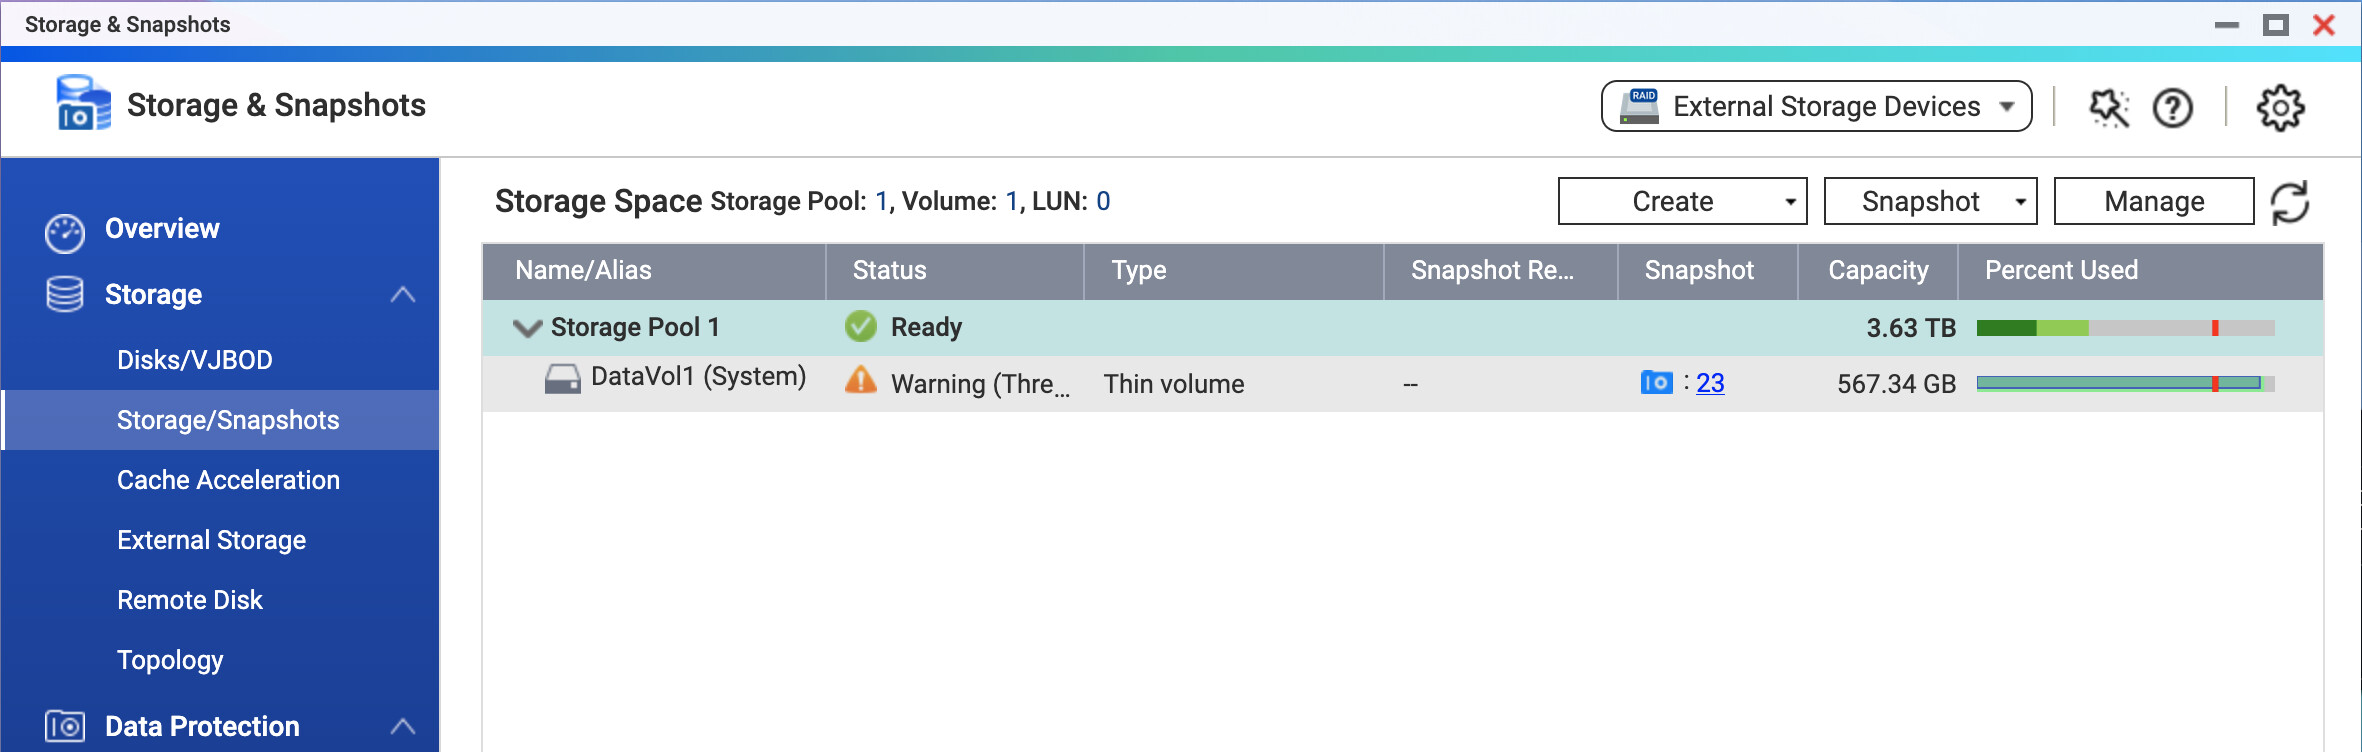
Task: Click the Manage button
Action: 2153,202
